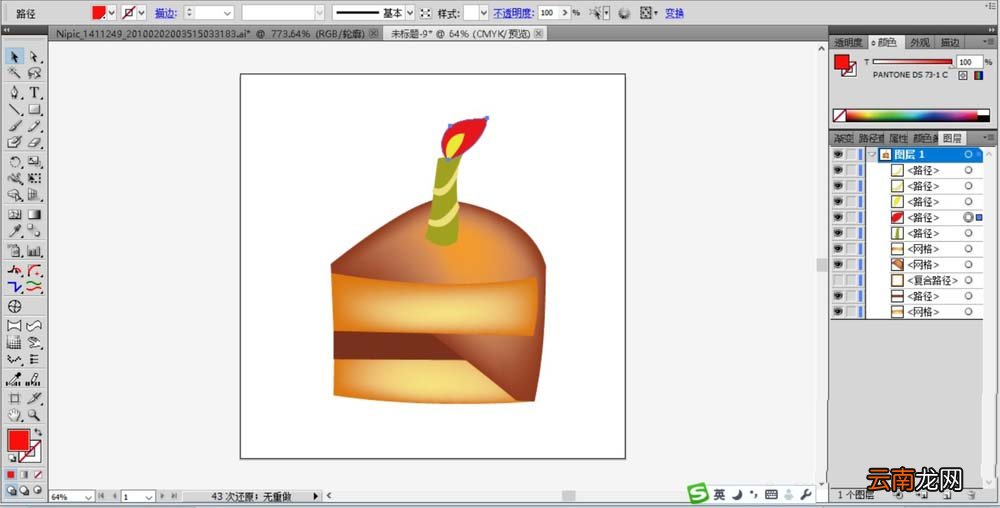Hide 图层 1 with its eye icon

pyautogui.click(x=838, y=154)
